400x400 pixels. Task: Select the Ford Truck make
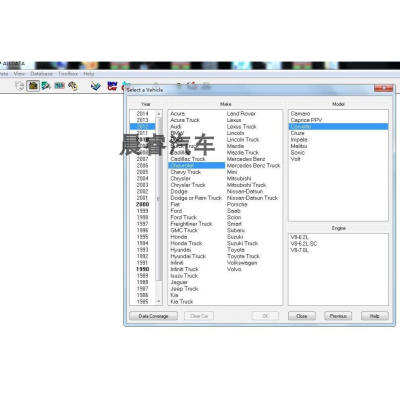[x=184, y=217]
